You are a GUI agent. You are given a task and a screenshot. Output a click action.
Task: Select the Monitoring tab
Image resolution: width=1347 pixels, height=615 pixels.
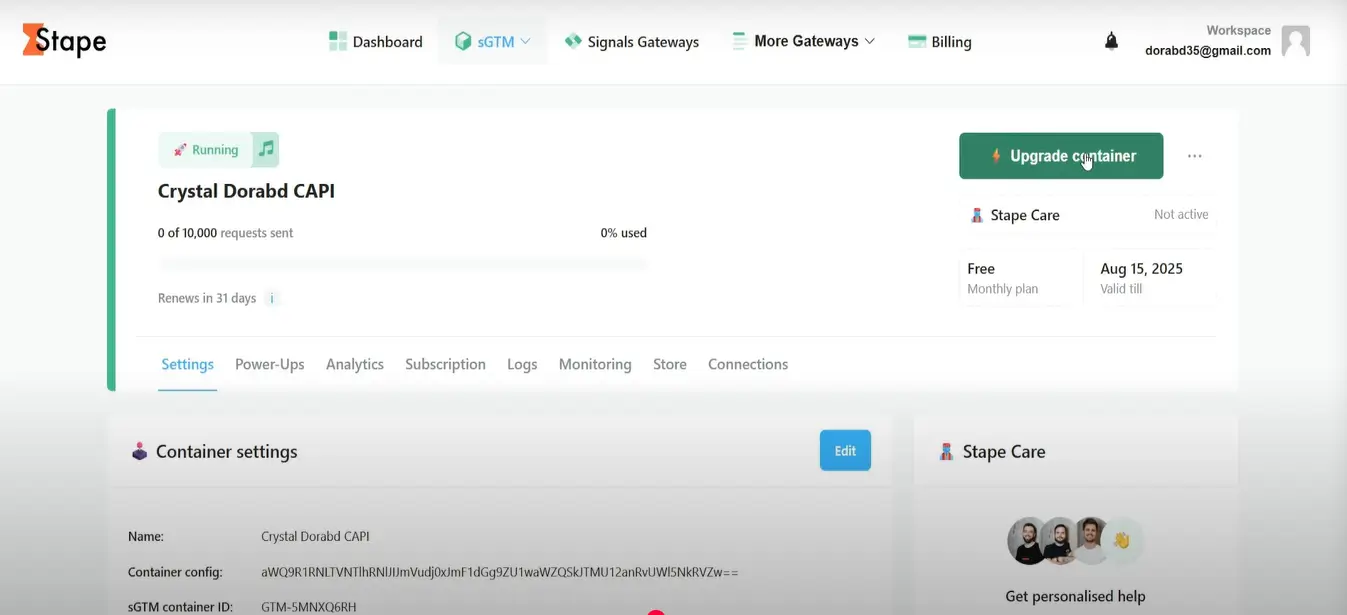pos(594,365)
